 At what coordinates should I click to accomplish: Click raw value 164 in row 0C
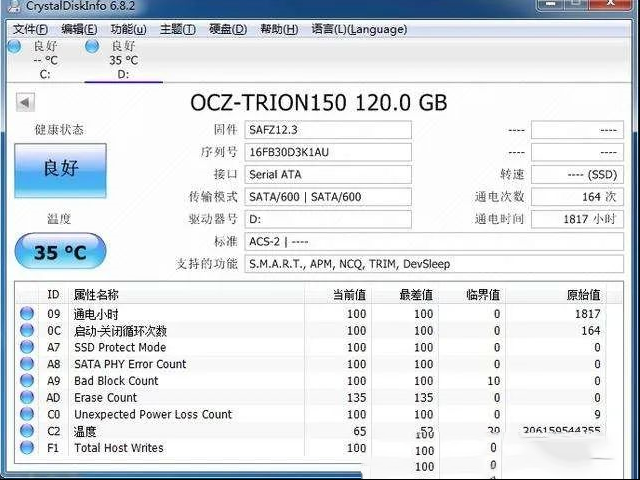pyautogui.click(x=591, y=331)
